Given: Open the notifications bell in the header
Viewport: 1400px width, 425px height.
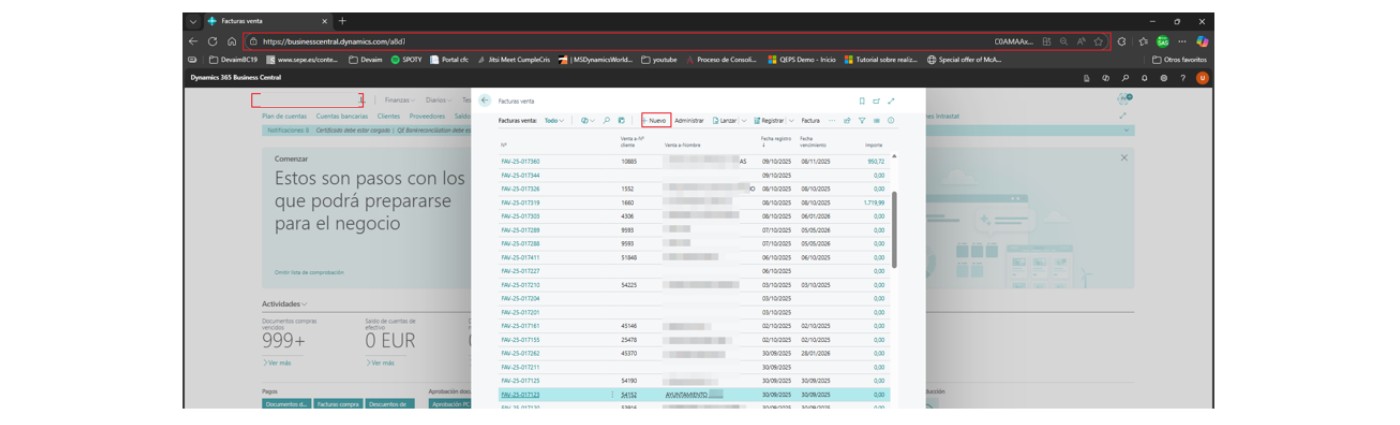Looking at the screenshot, I should point(1144,78).
